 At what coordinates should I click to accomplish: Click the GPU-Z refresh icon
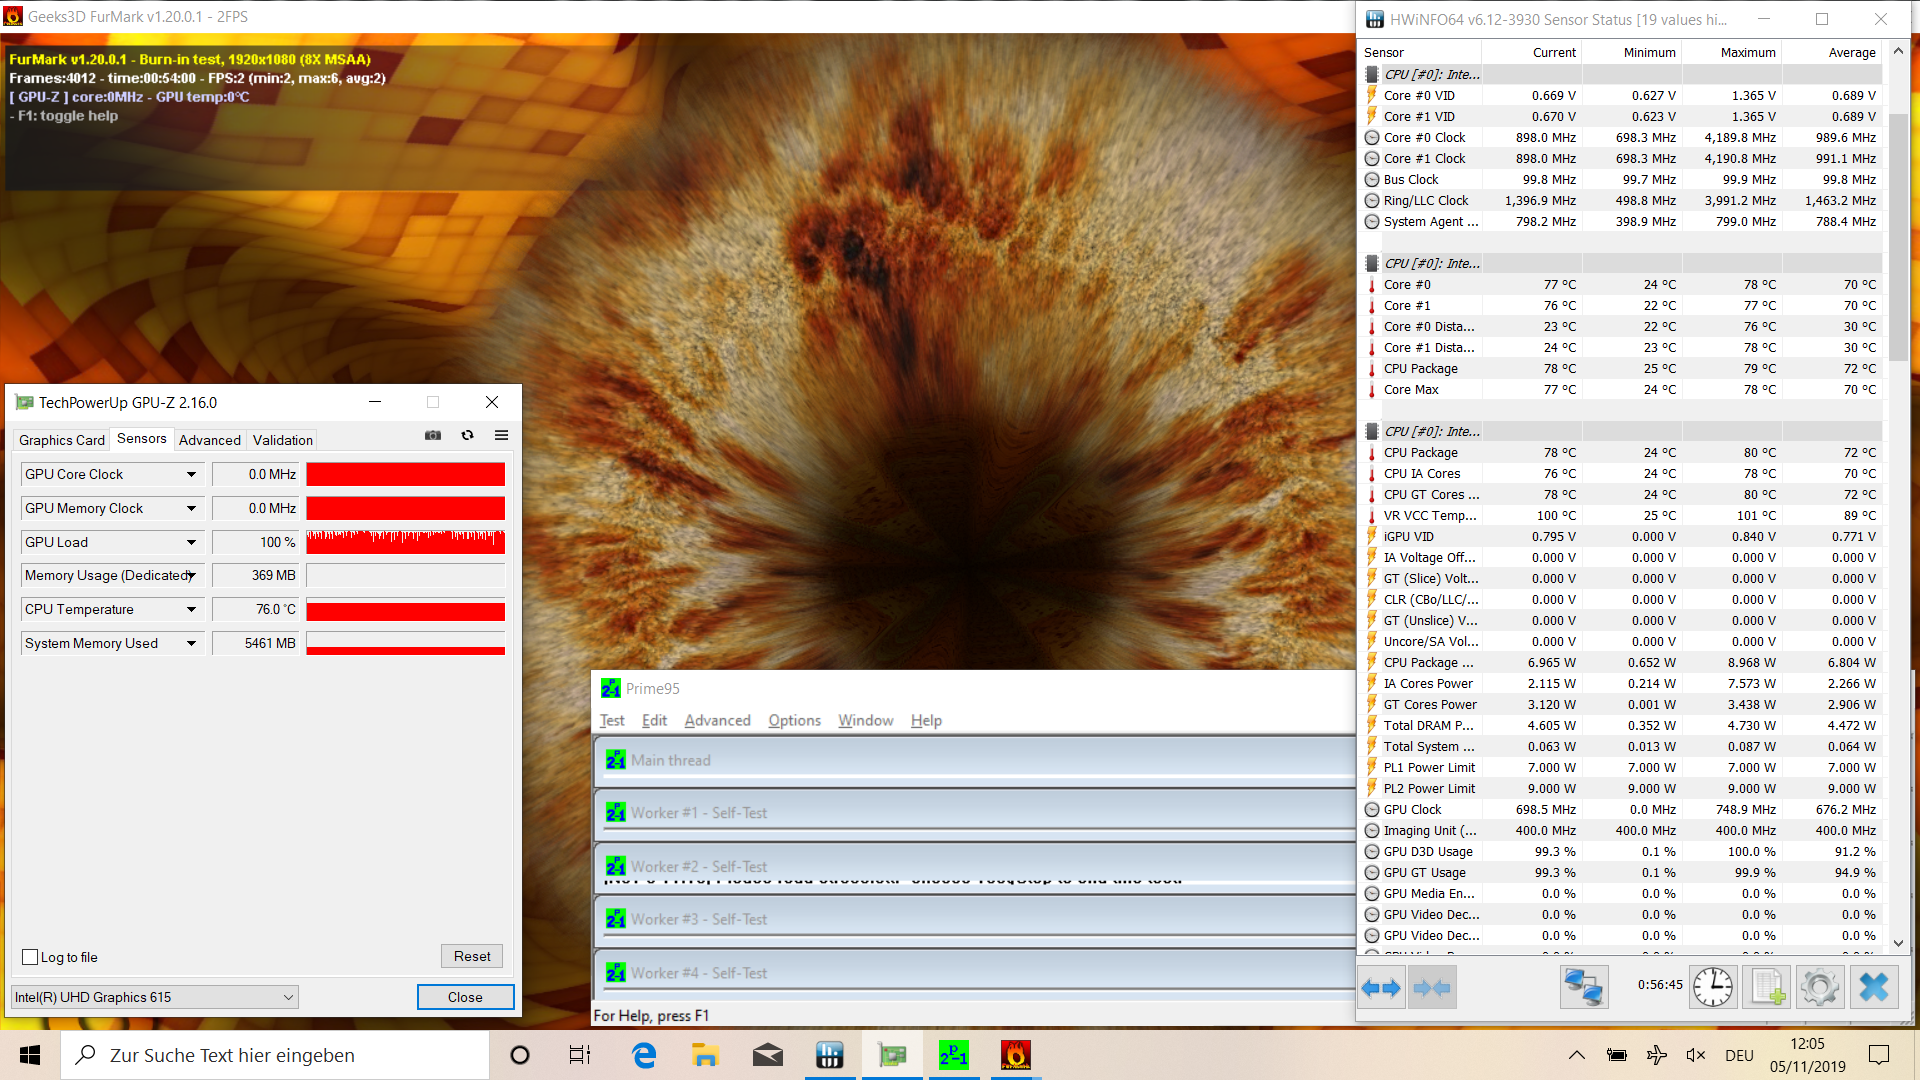(x=467, y=435)
